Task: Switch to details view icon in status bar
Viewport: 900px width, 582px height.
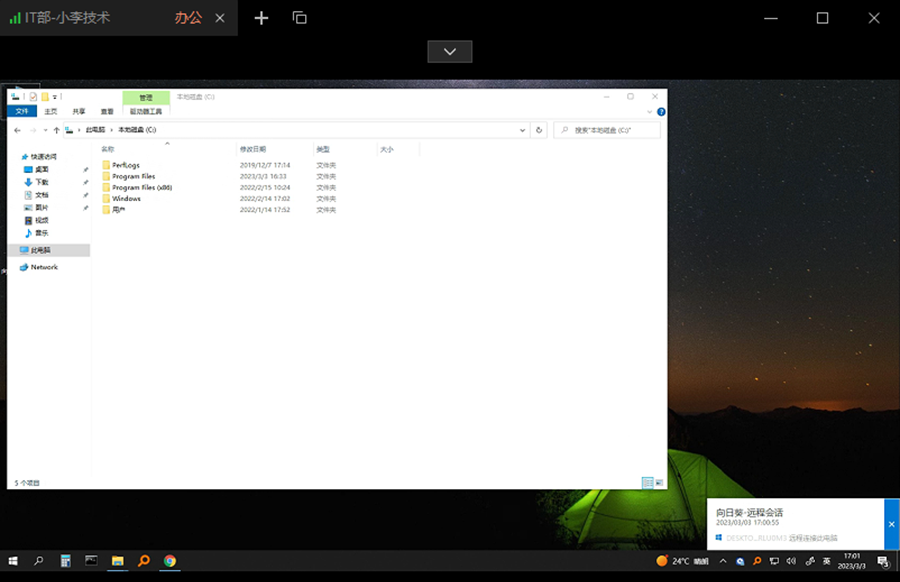Action: click(x=647, y=483)
